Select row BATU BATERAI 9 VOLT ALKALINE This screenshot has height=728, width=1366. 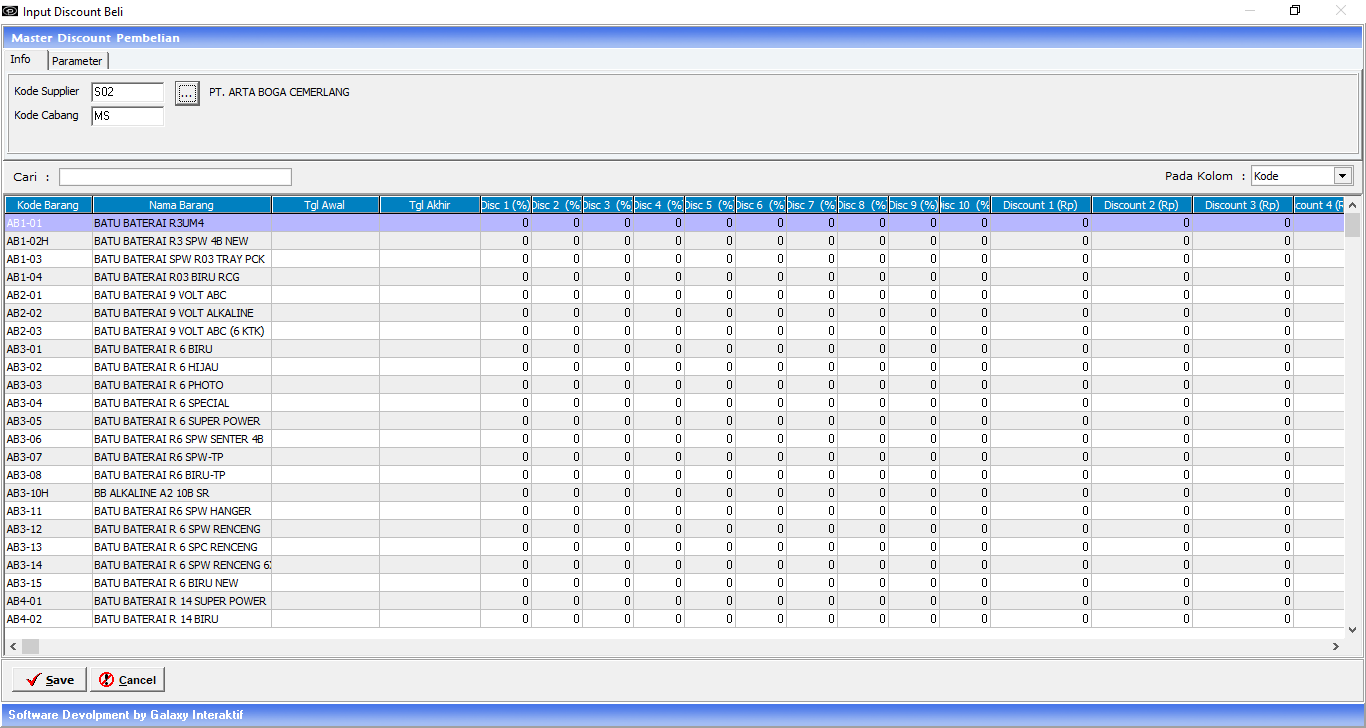[x=181, y=313]
